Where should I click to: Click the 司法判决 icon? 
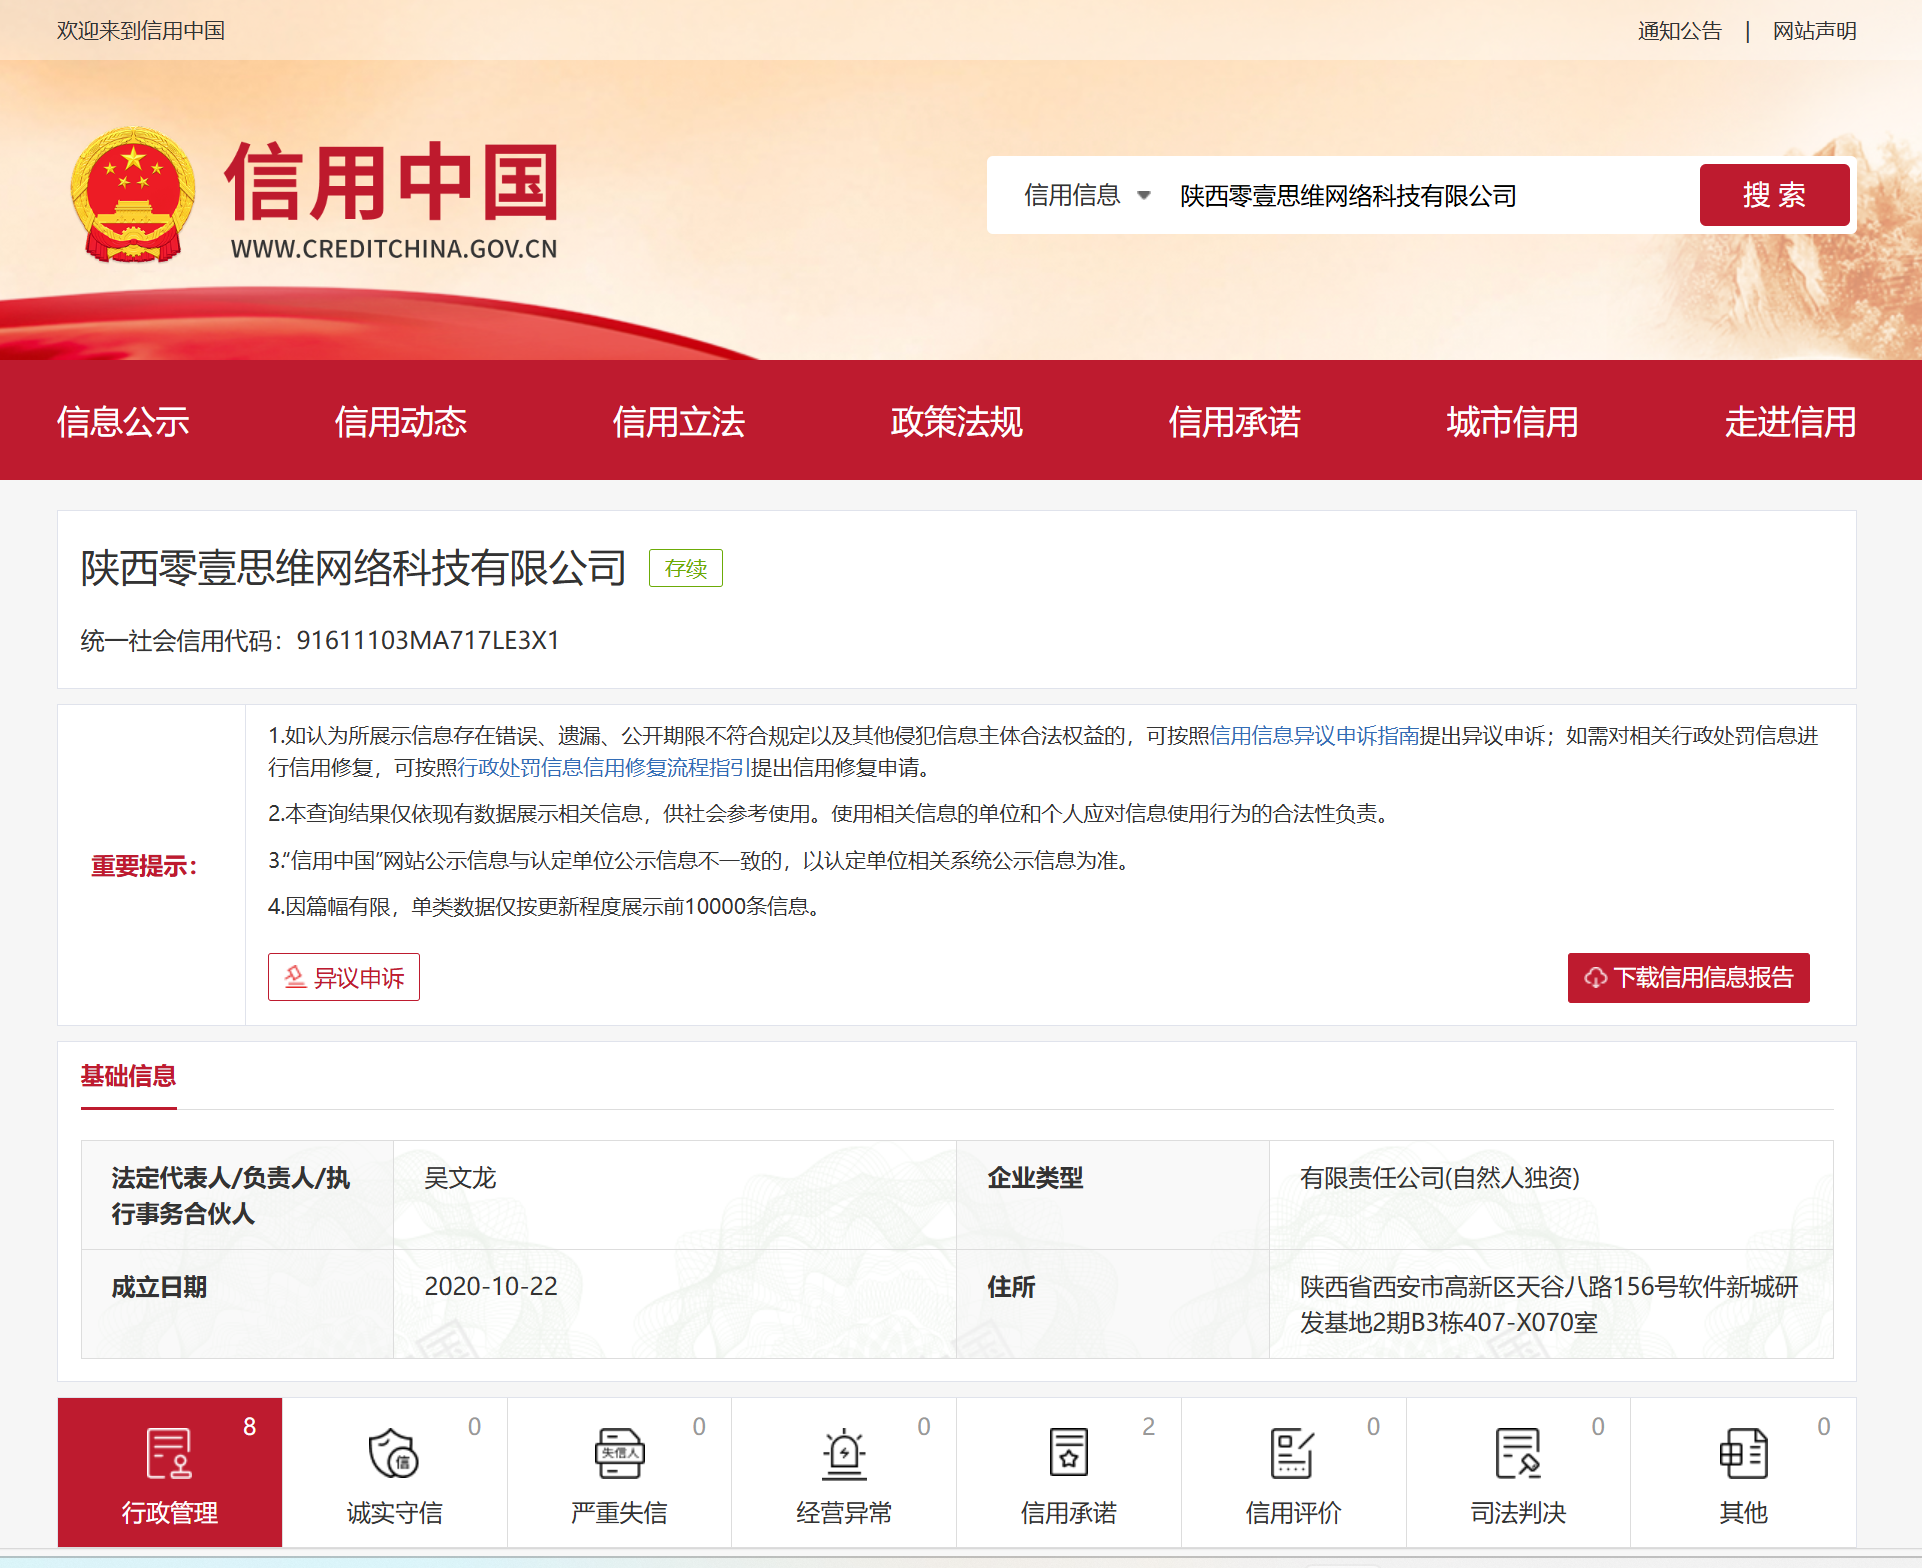tap(1518, 1453)
